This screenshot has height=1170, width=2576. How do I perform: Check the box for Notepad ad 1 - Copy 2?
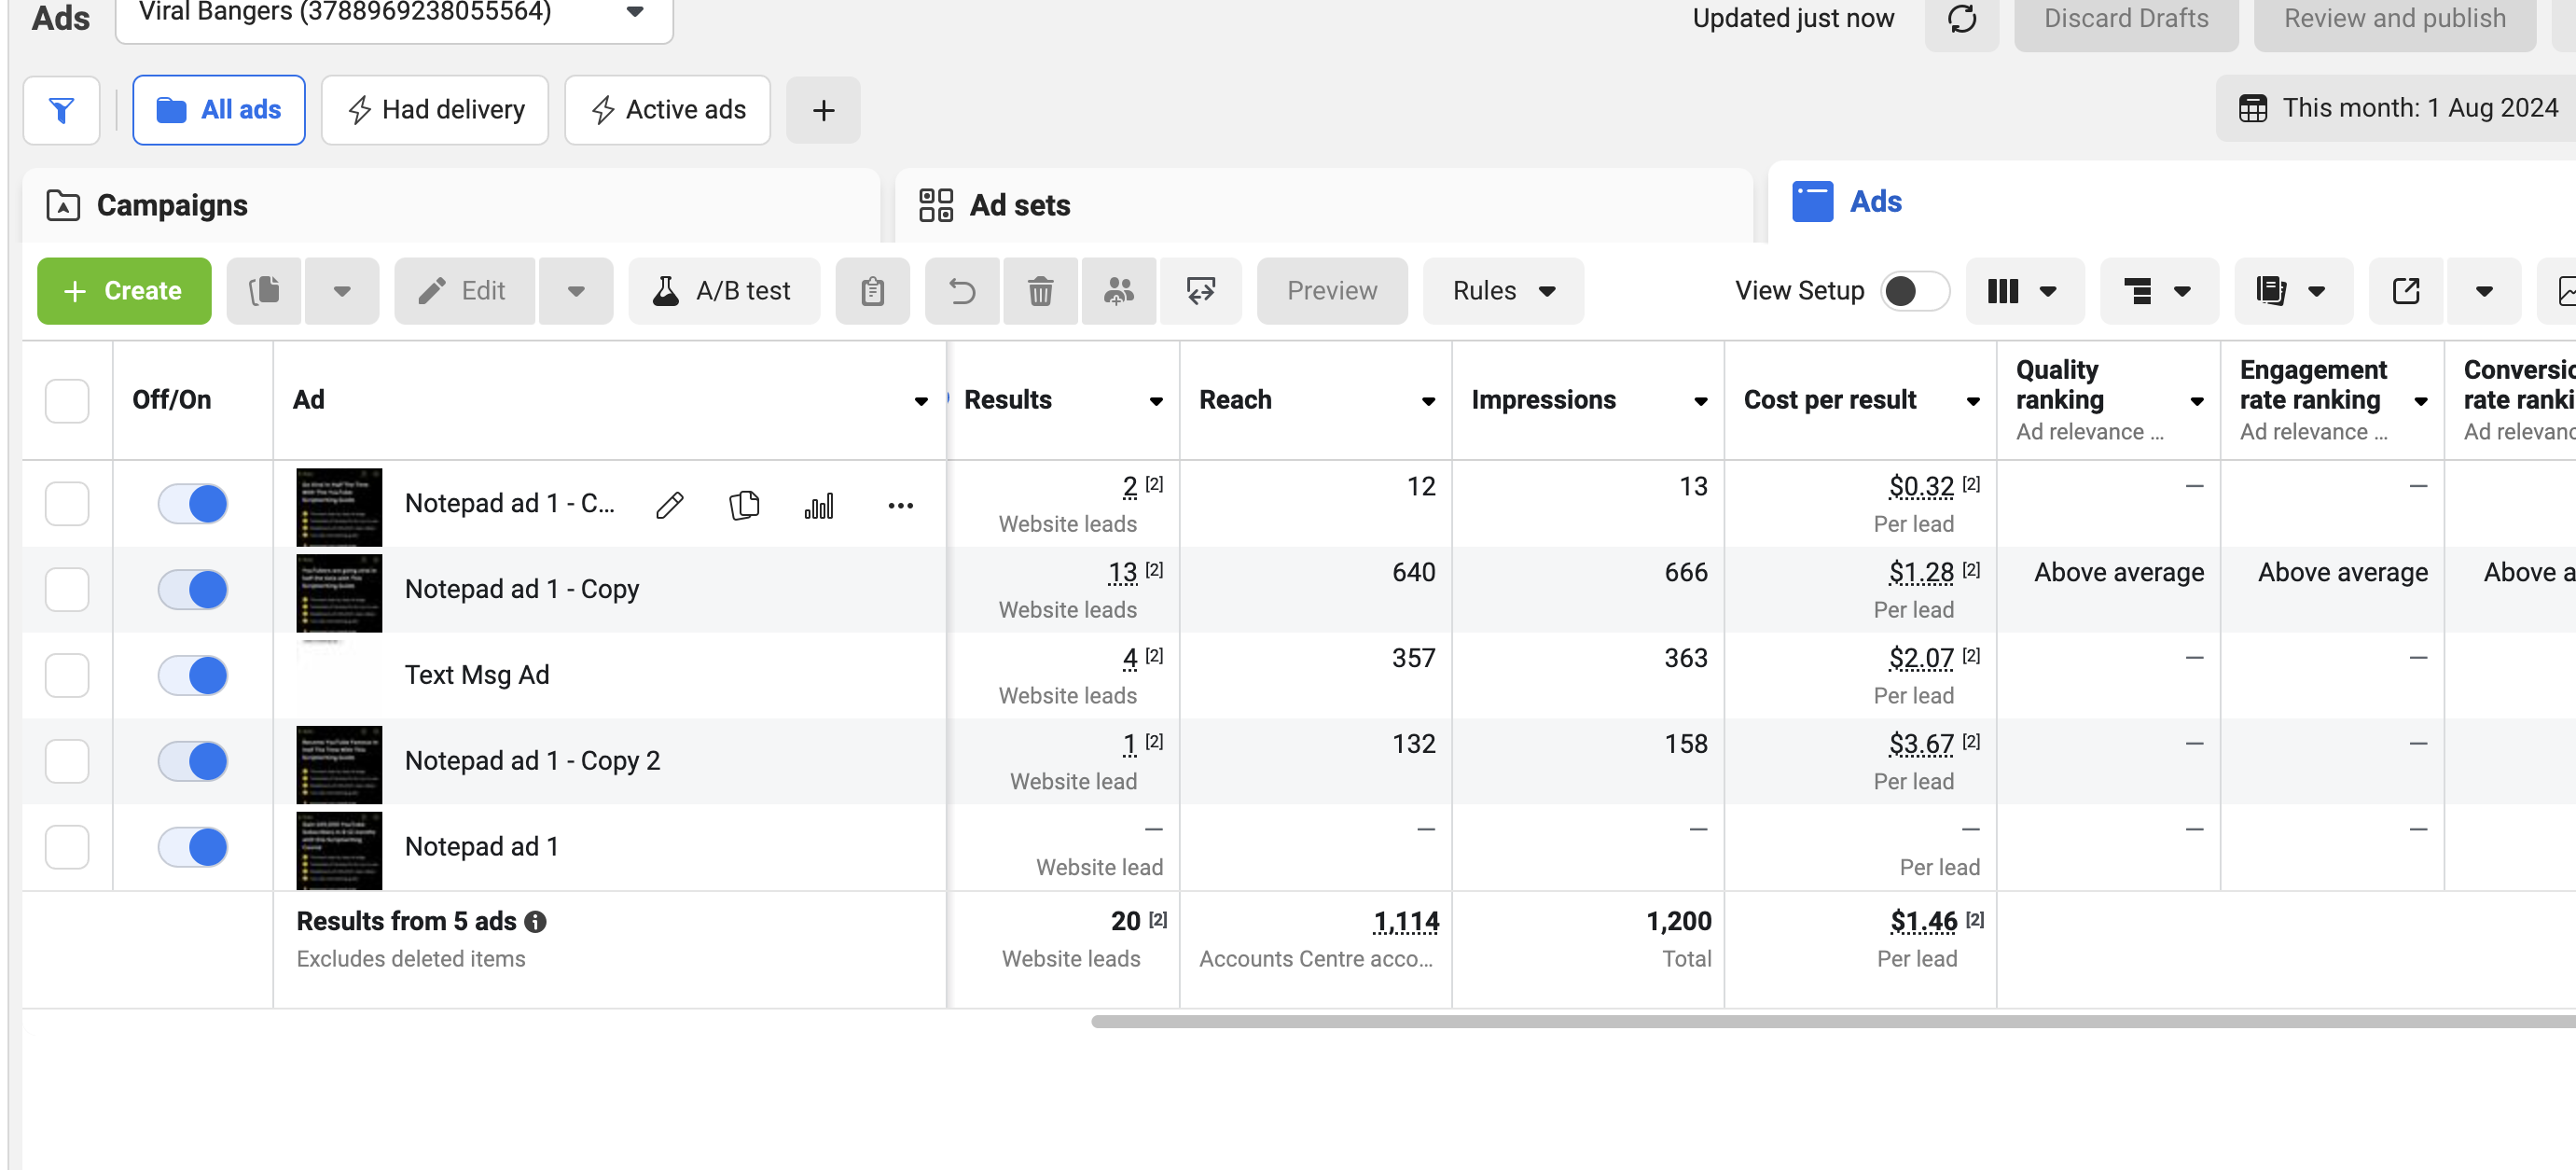point(67,761)
